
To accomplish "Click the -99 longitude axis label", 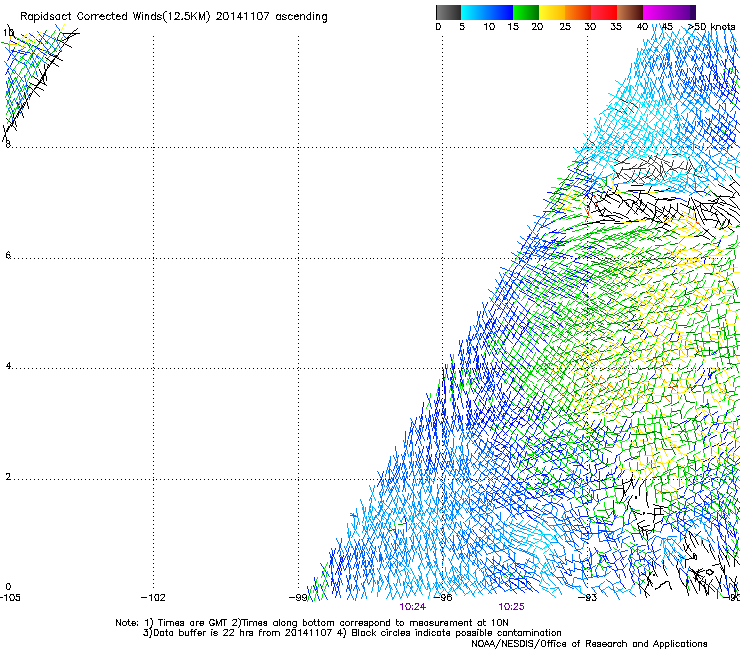I will 298,598.
